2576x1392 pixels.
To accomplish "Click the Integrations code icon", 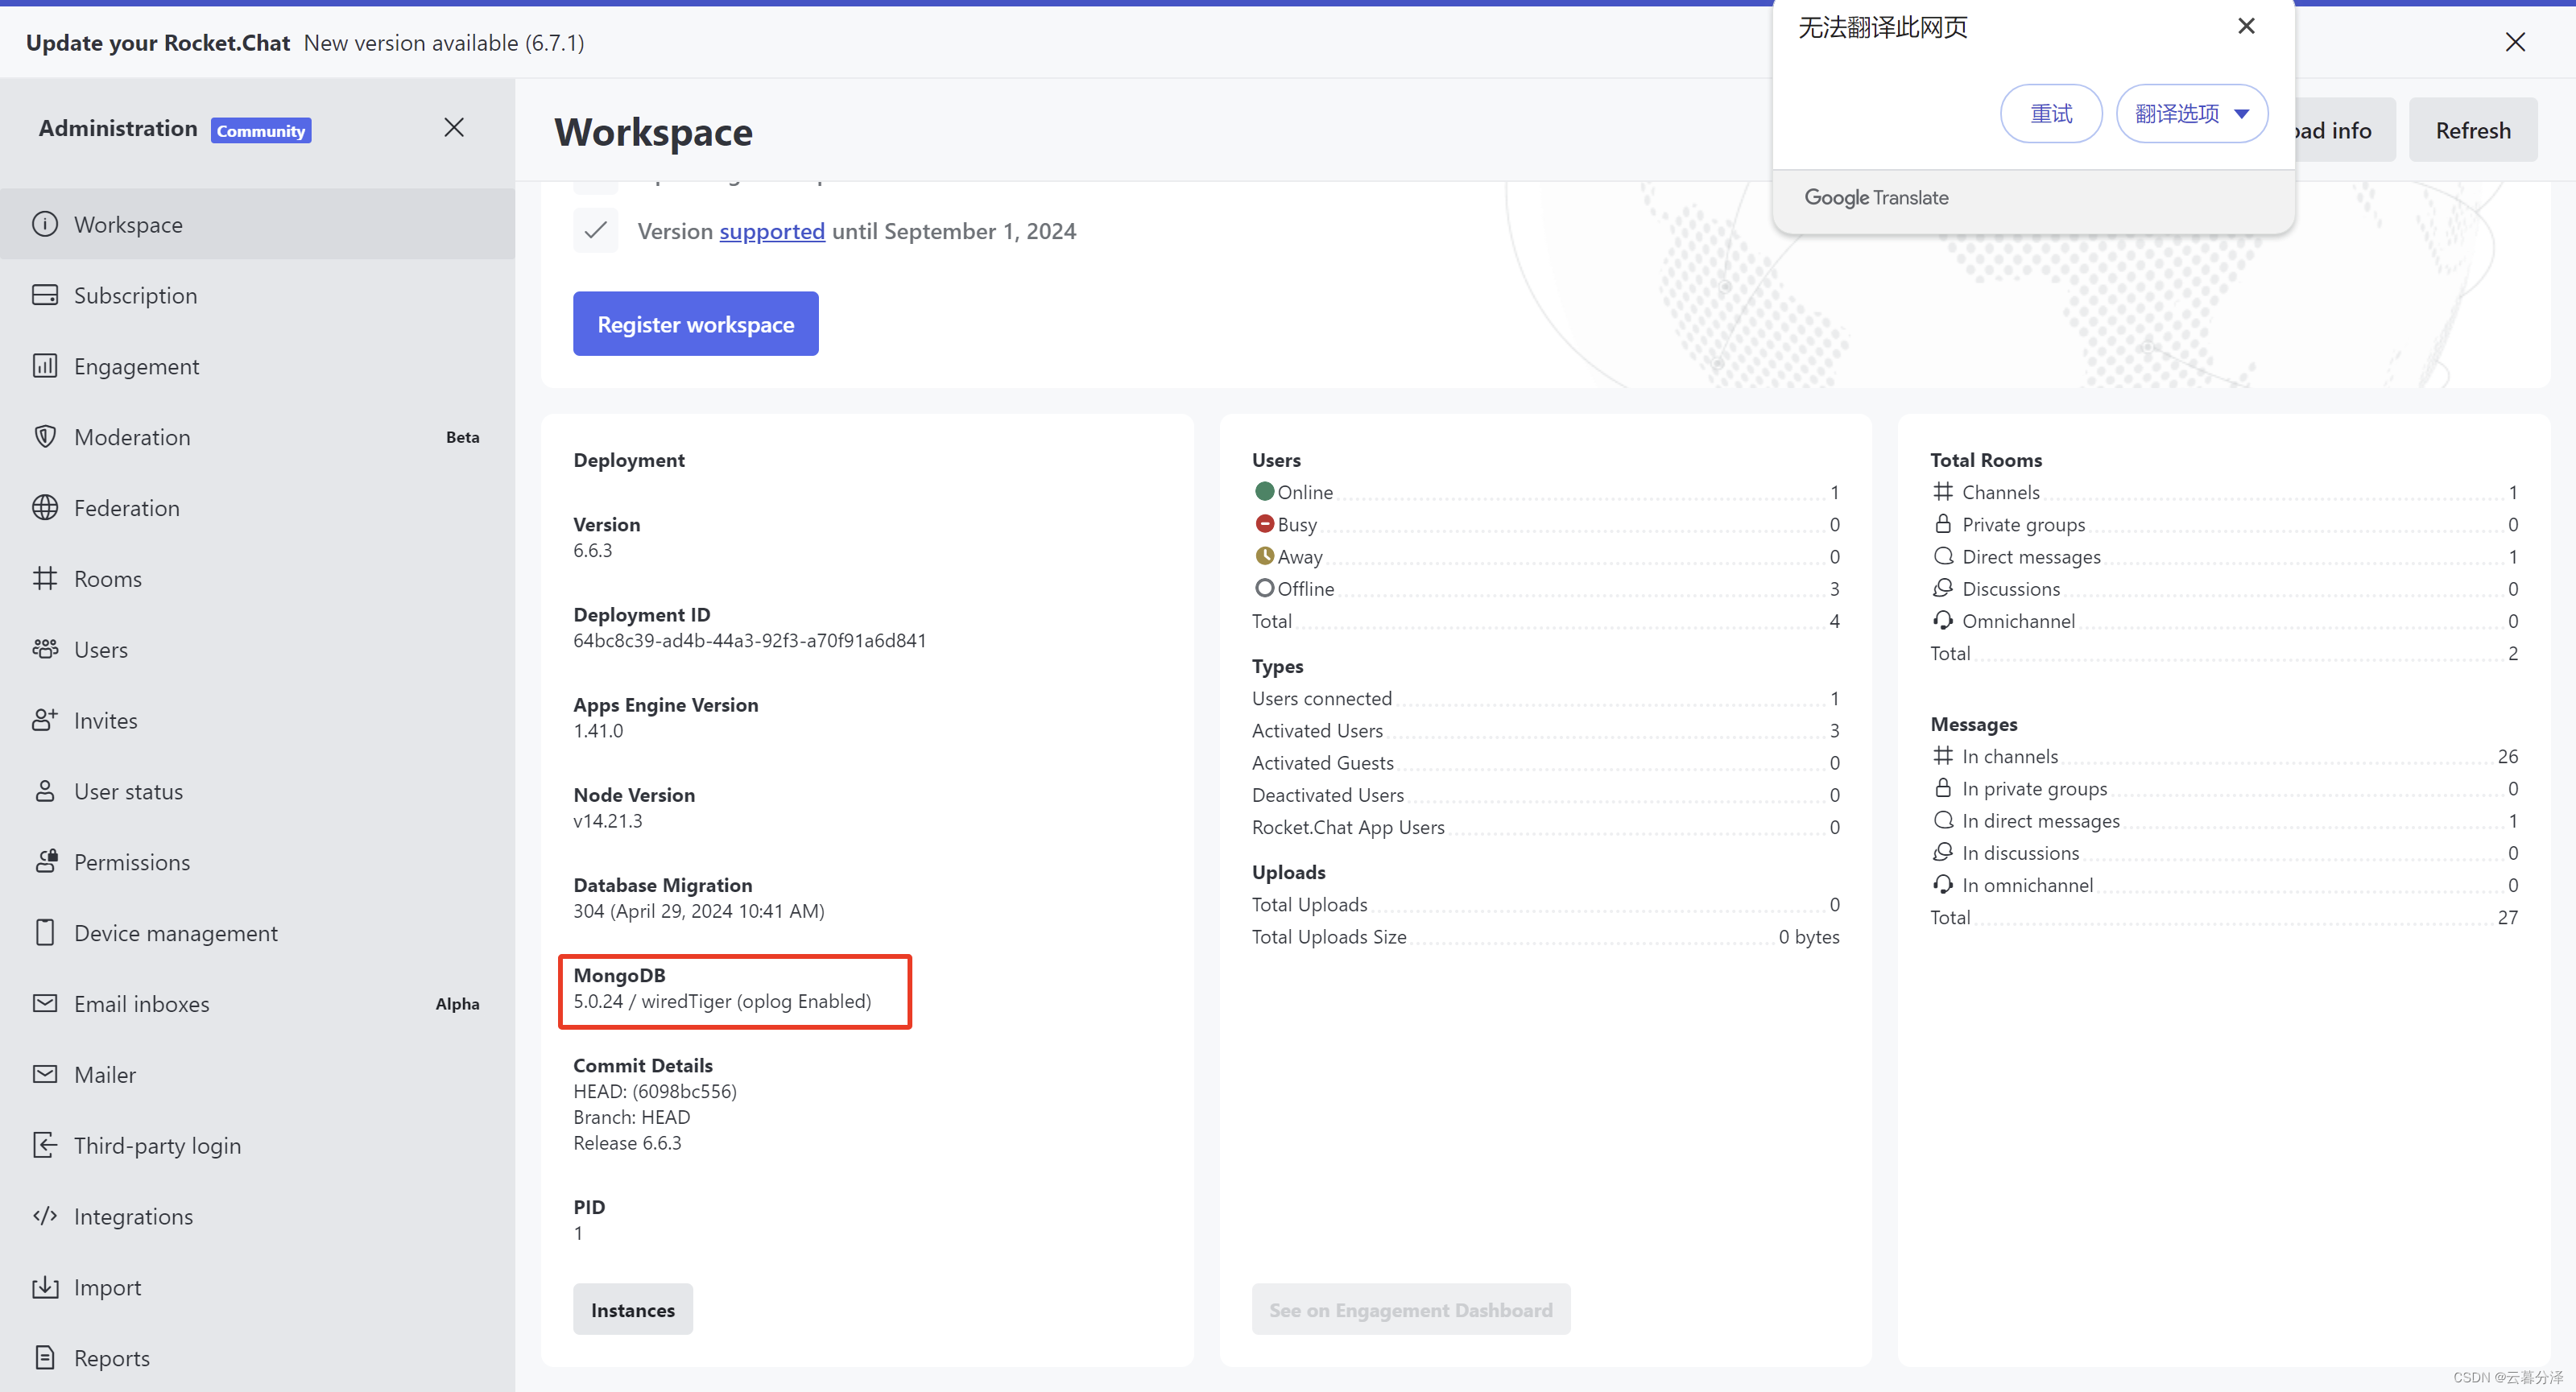I will pos(45,1216).
